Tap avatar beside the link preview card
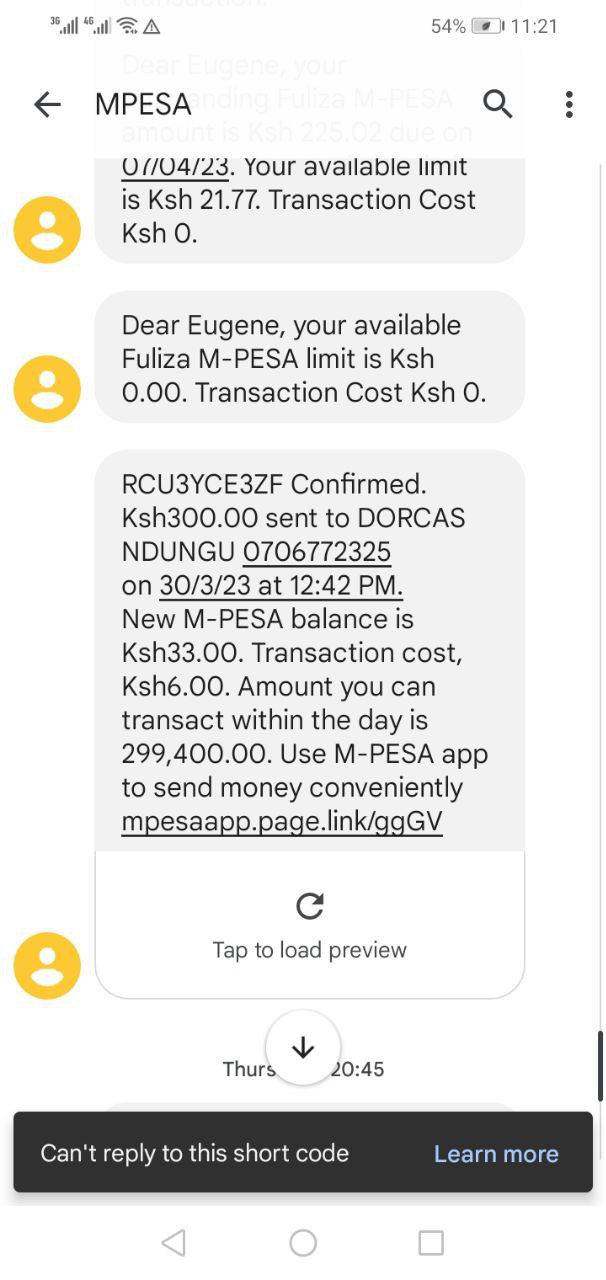This screenshot has height=1280, width=606. 47,965
